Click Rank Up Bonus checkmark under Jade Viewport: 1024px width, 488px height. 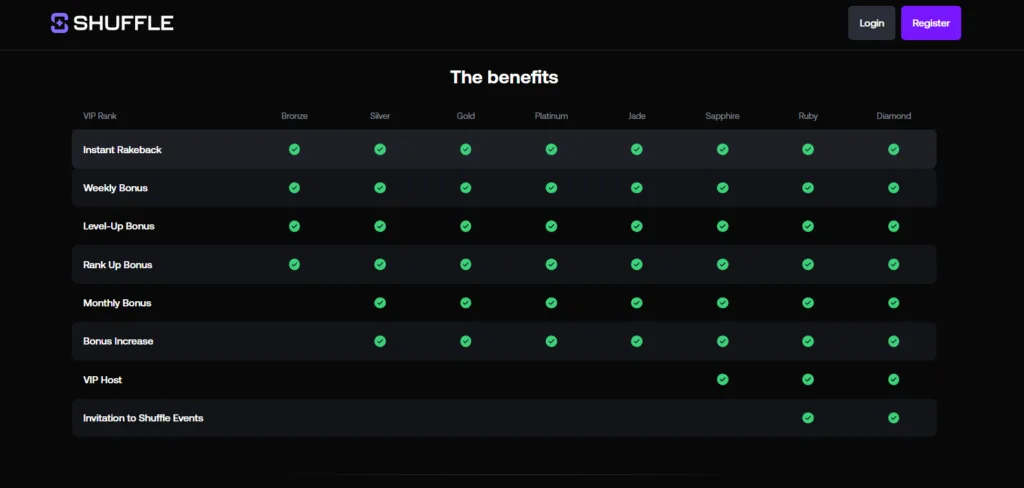coord(637,265)
